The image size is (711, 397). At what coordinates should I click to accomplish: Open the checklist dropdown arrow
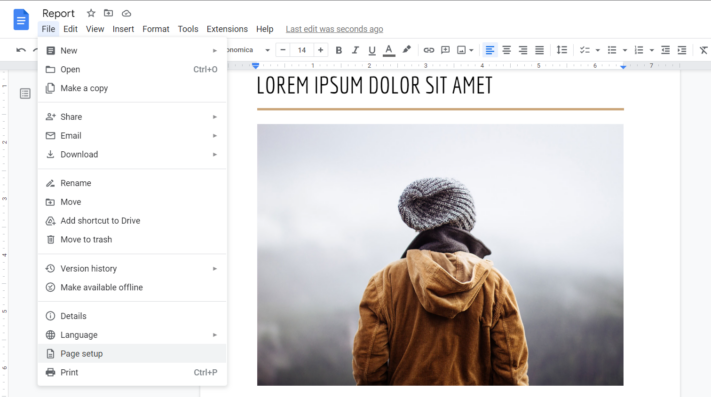pos(598,50)
